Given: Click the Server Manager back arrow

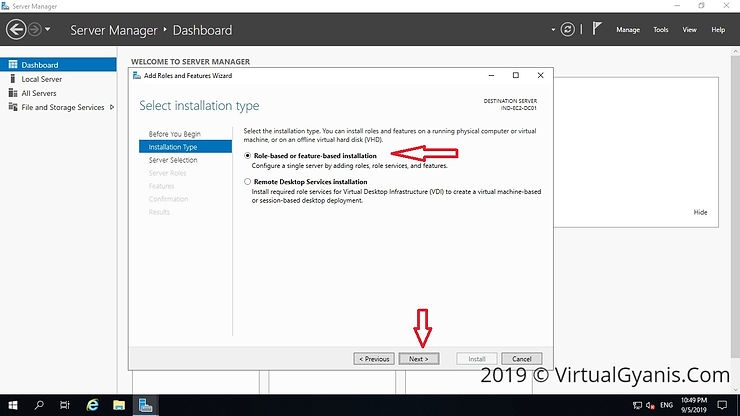Looking at the screenshot, I should coord(15,30).
